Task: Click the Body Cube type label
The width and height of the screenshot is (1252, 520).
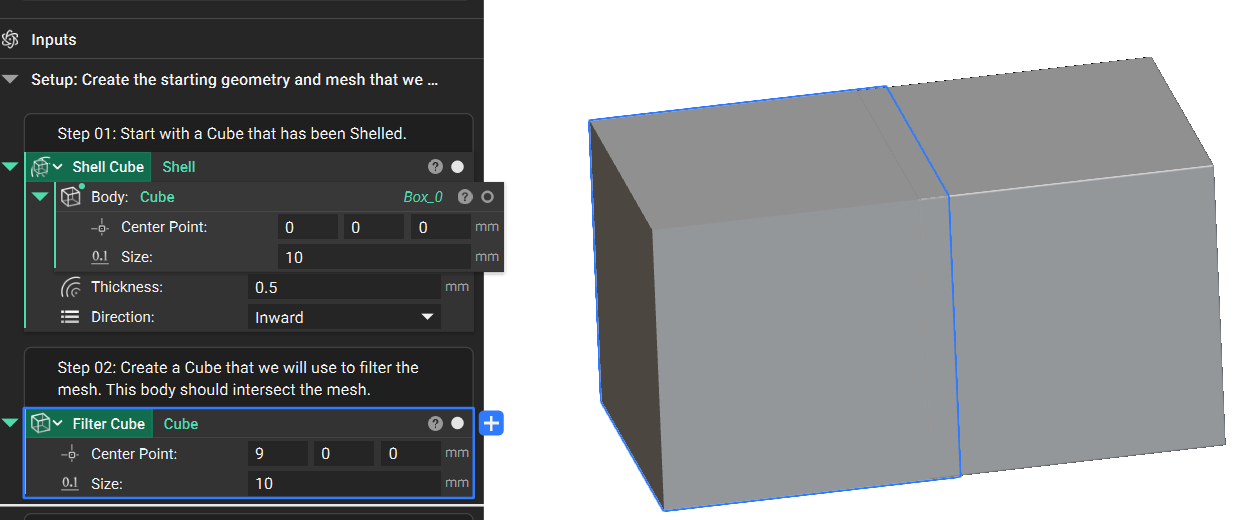Action: coord(157,197)
